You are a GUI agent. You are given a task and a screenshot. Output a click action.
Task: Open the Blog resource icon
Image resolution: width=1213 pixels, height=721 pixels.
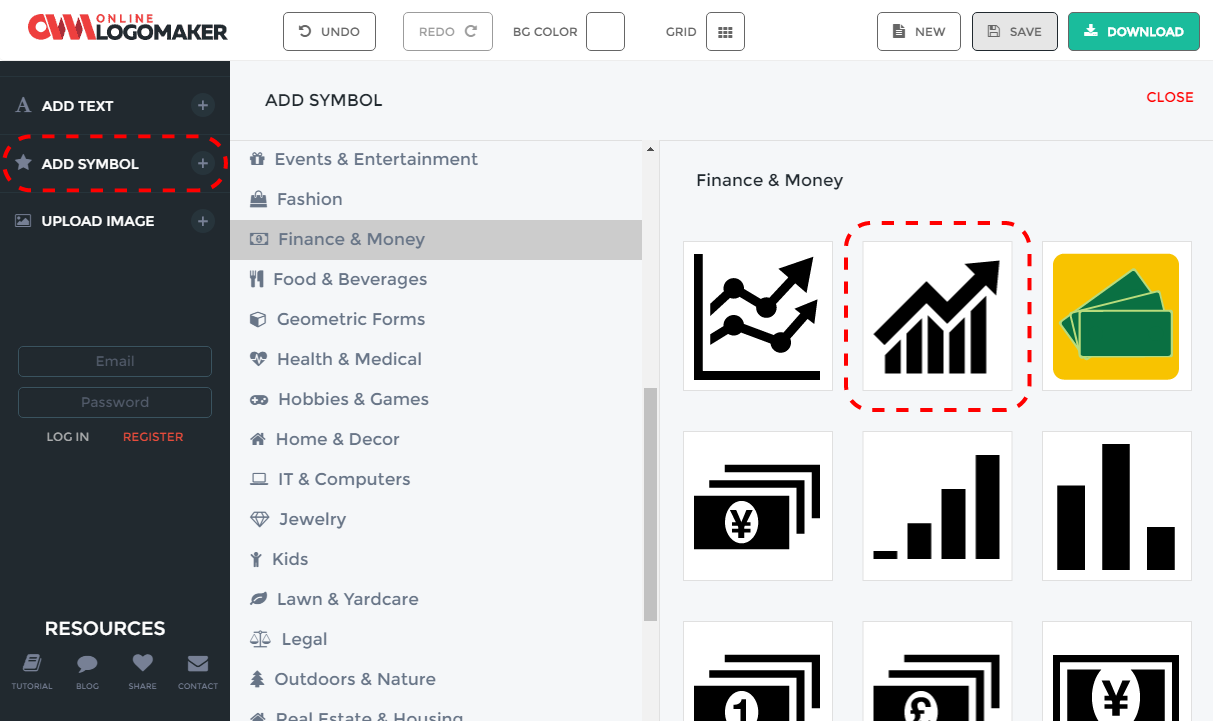click(x=87, y=664)
